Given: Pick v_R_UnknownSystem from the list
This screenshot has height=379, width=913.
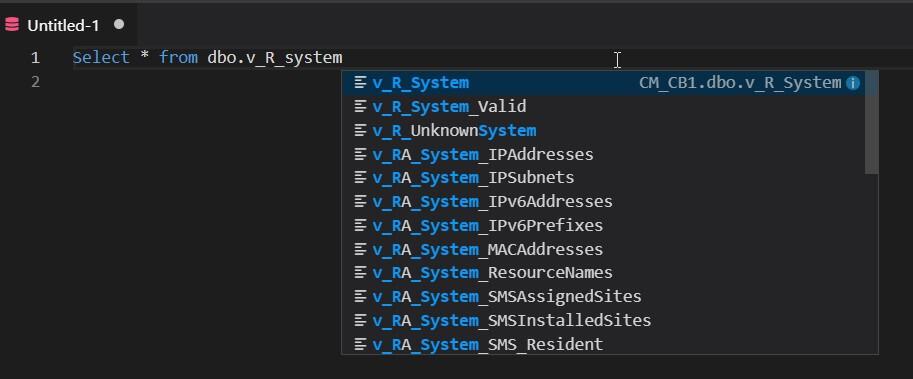Looking at the screenshot, I should click(x=603, y=130).
